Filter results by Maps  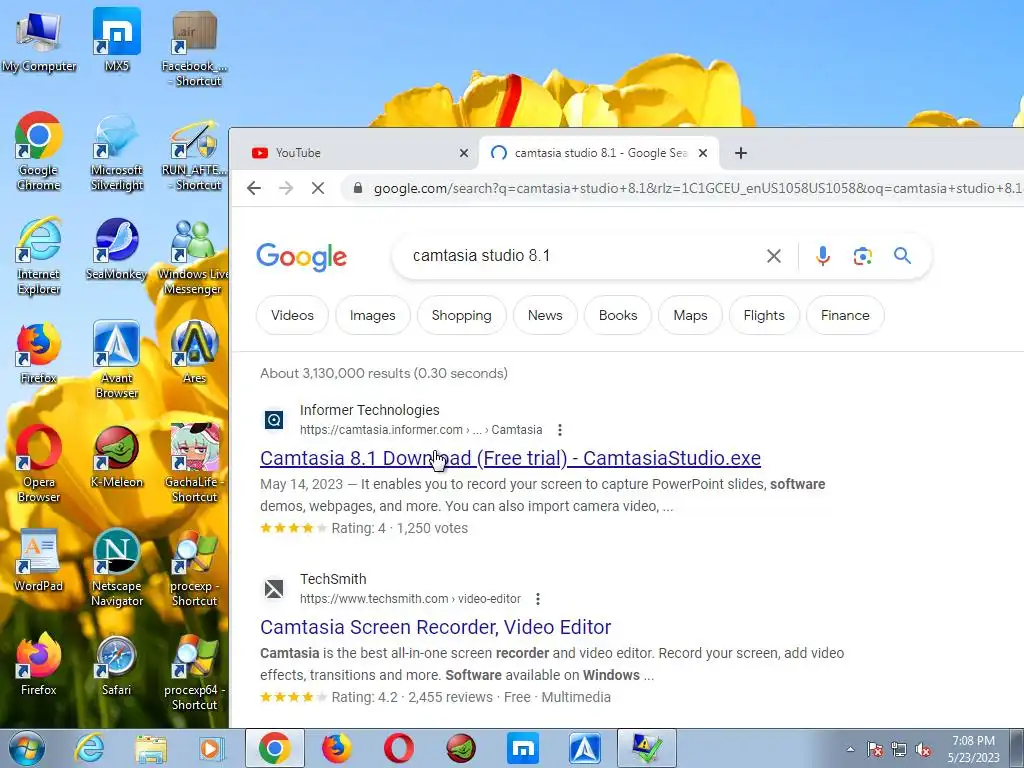[690, 315]
